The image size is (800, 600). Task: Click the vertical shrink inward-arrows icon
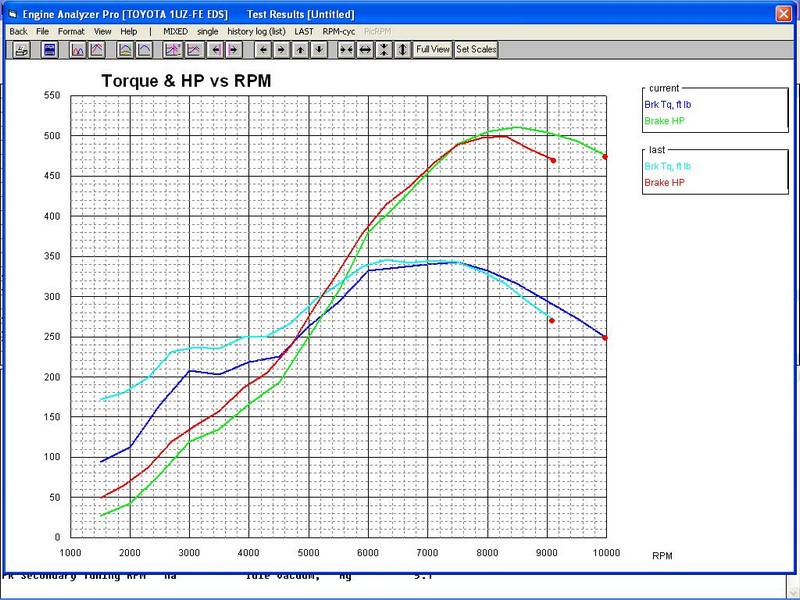[384, 49]
